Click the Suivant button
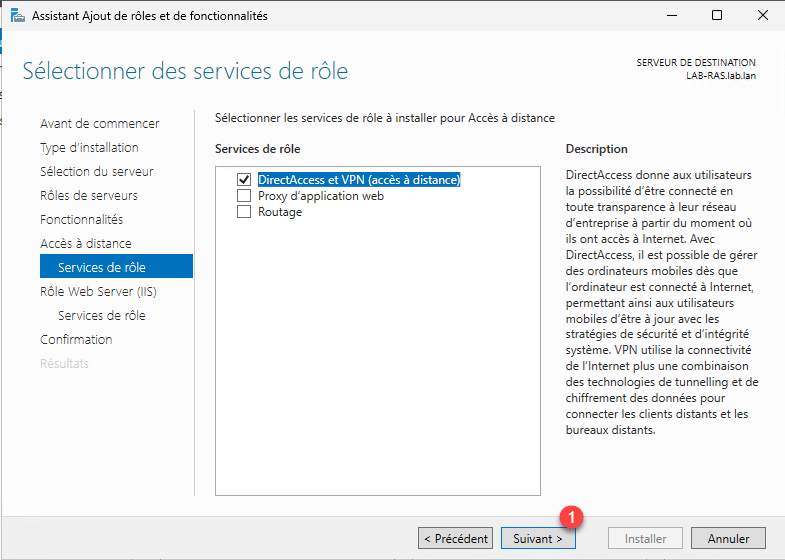The width and height of the screenshot is (785, 560). tap(538, 539)
